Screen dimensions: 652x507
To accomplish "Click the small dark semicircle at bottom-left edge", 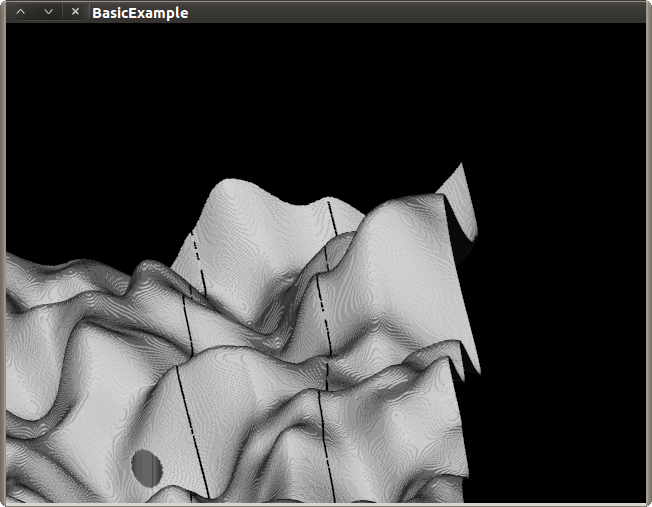I will point(14,493).
